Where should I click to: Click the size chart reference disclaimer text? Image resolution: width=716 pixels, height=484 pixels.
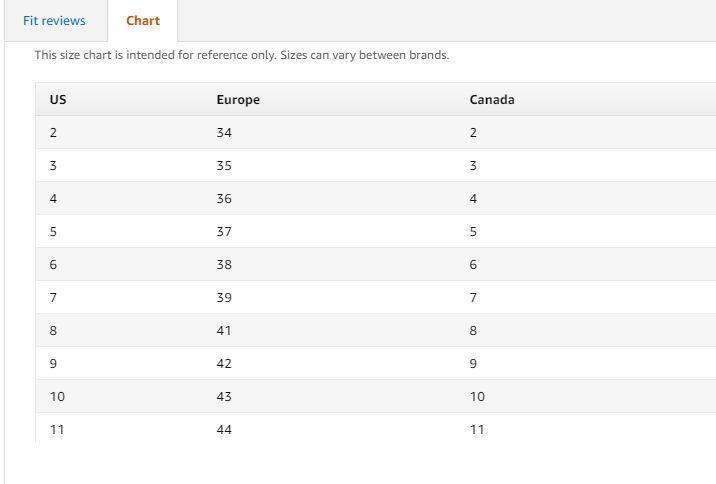[242, 55]
